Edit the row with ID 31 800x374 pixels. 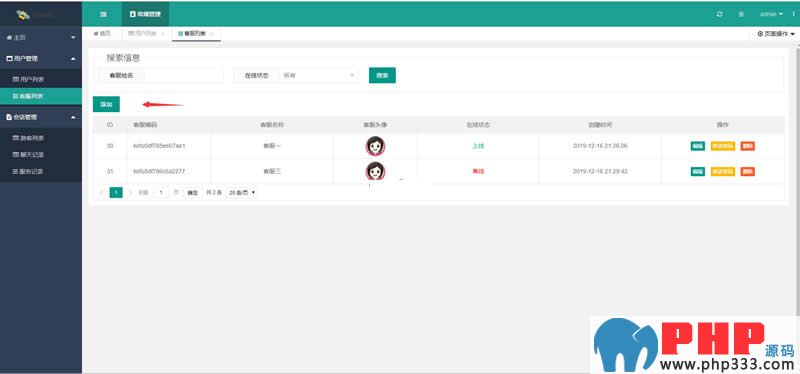coord(697,171)
